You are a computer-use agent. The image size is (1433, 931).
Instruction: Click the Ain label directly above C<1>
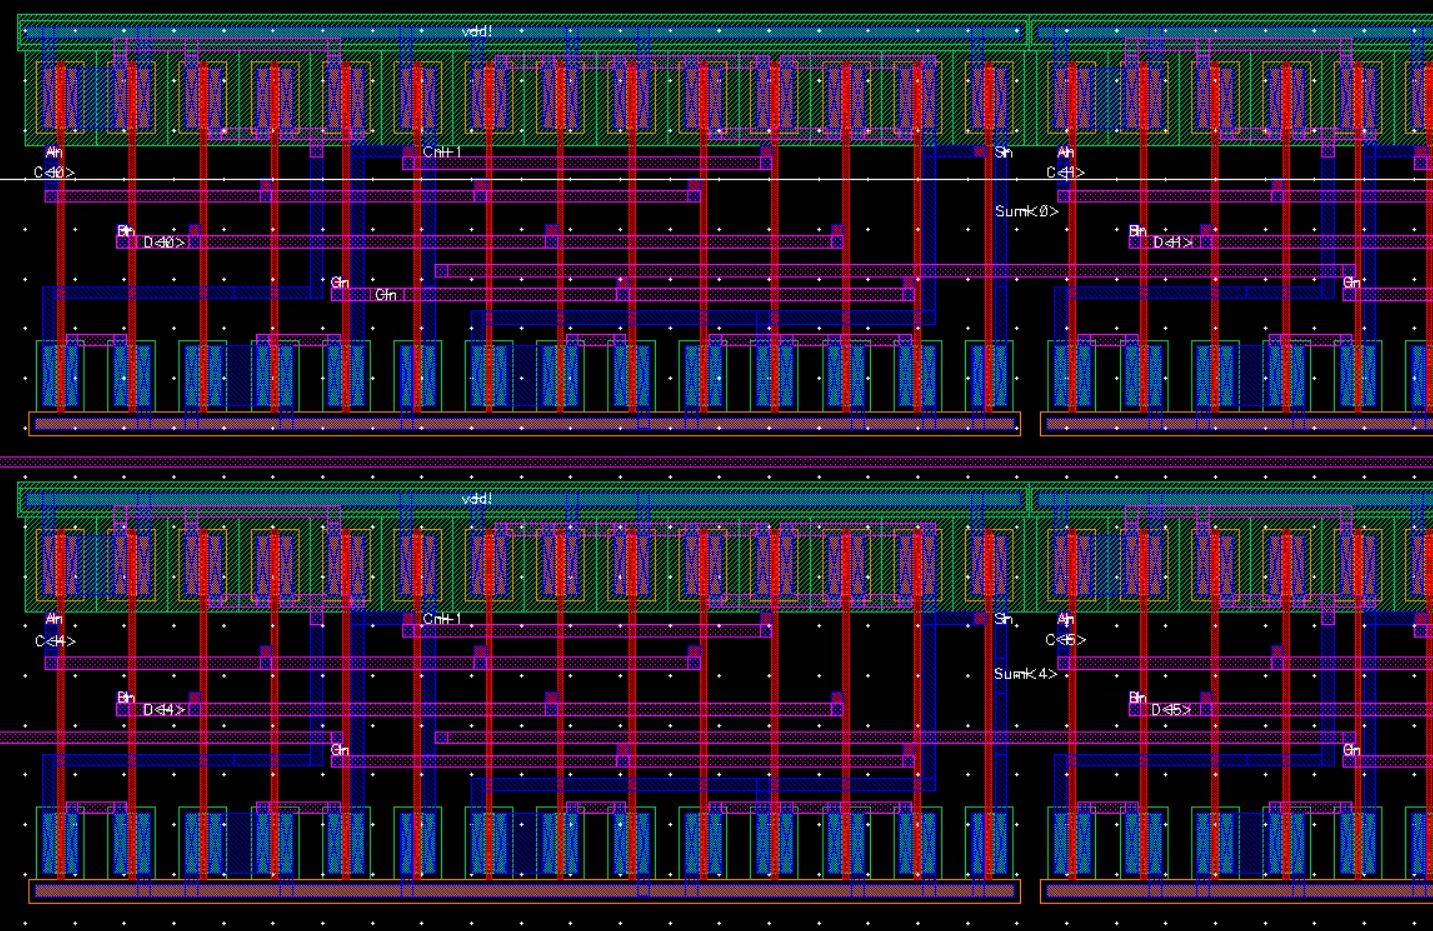1065,152
